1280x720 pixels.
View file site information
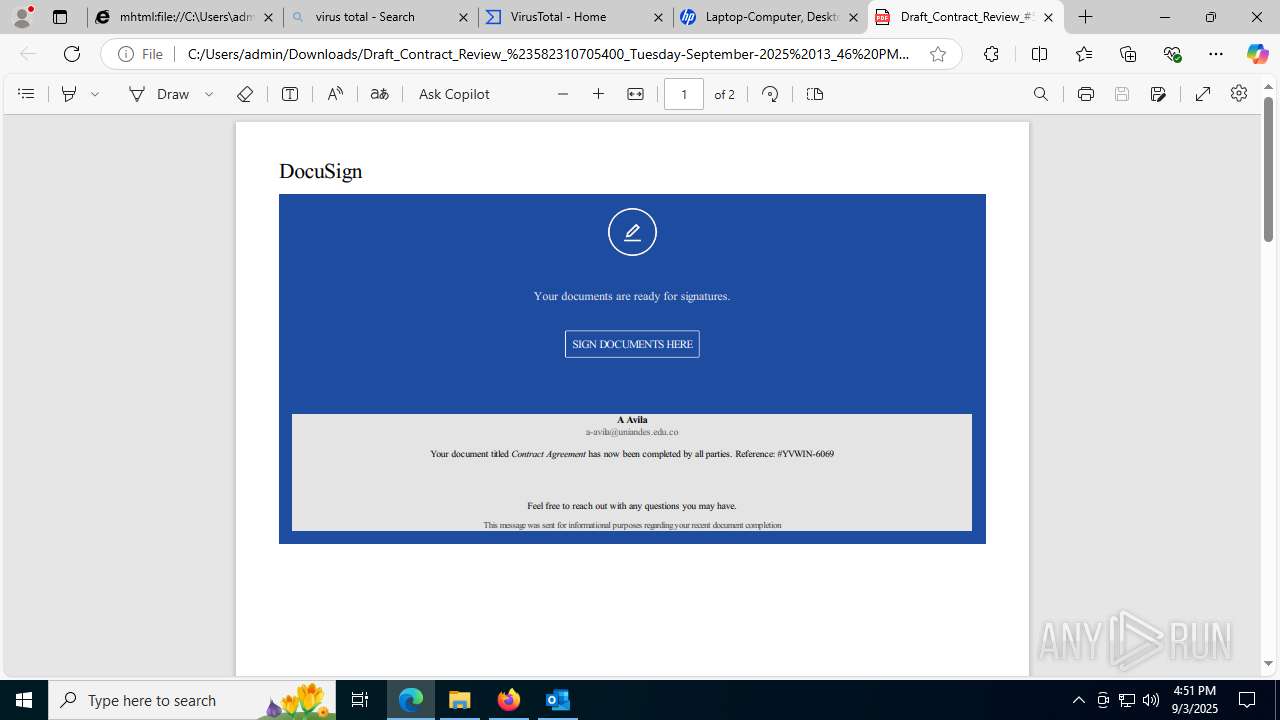(141, 54)
